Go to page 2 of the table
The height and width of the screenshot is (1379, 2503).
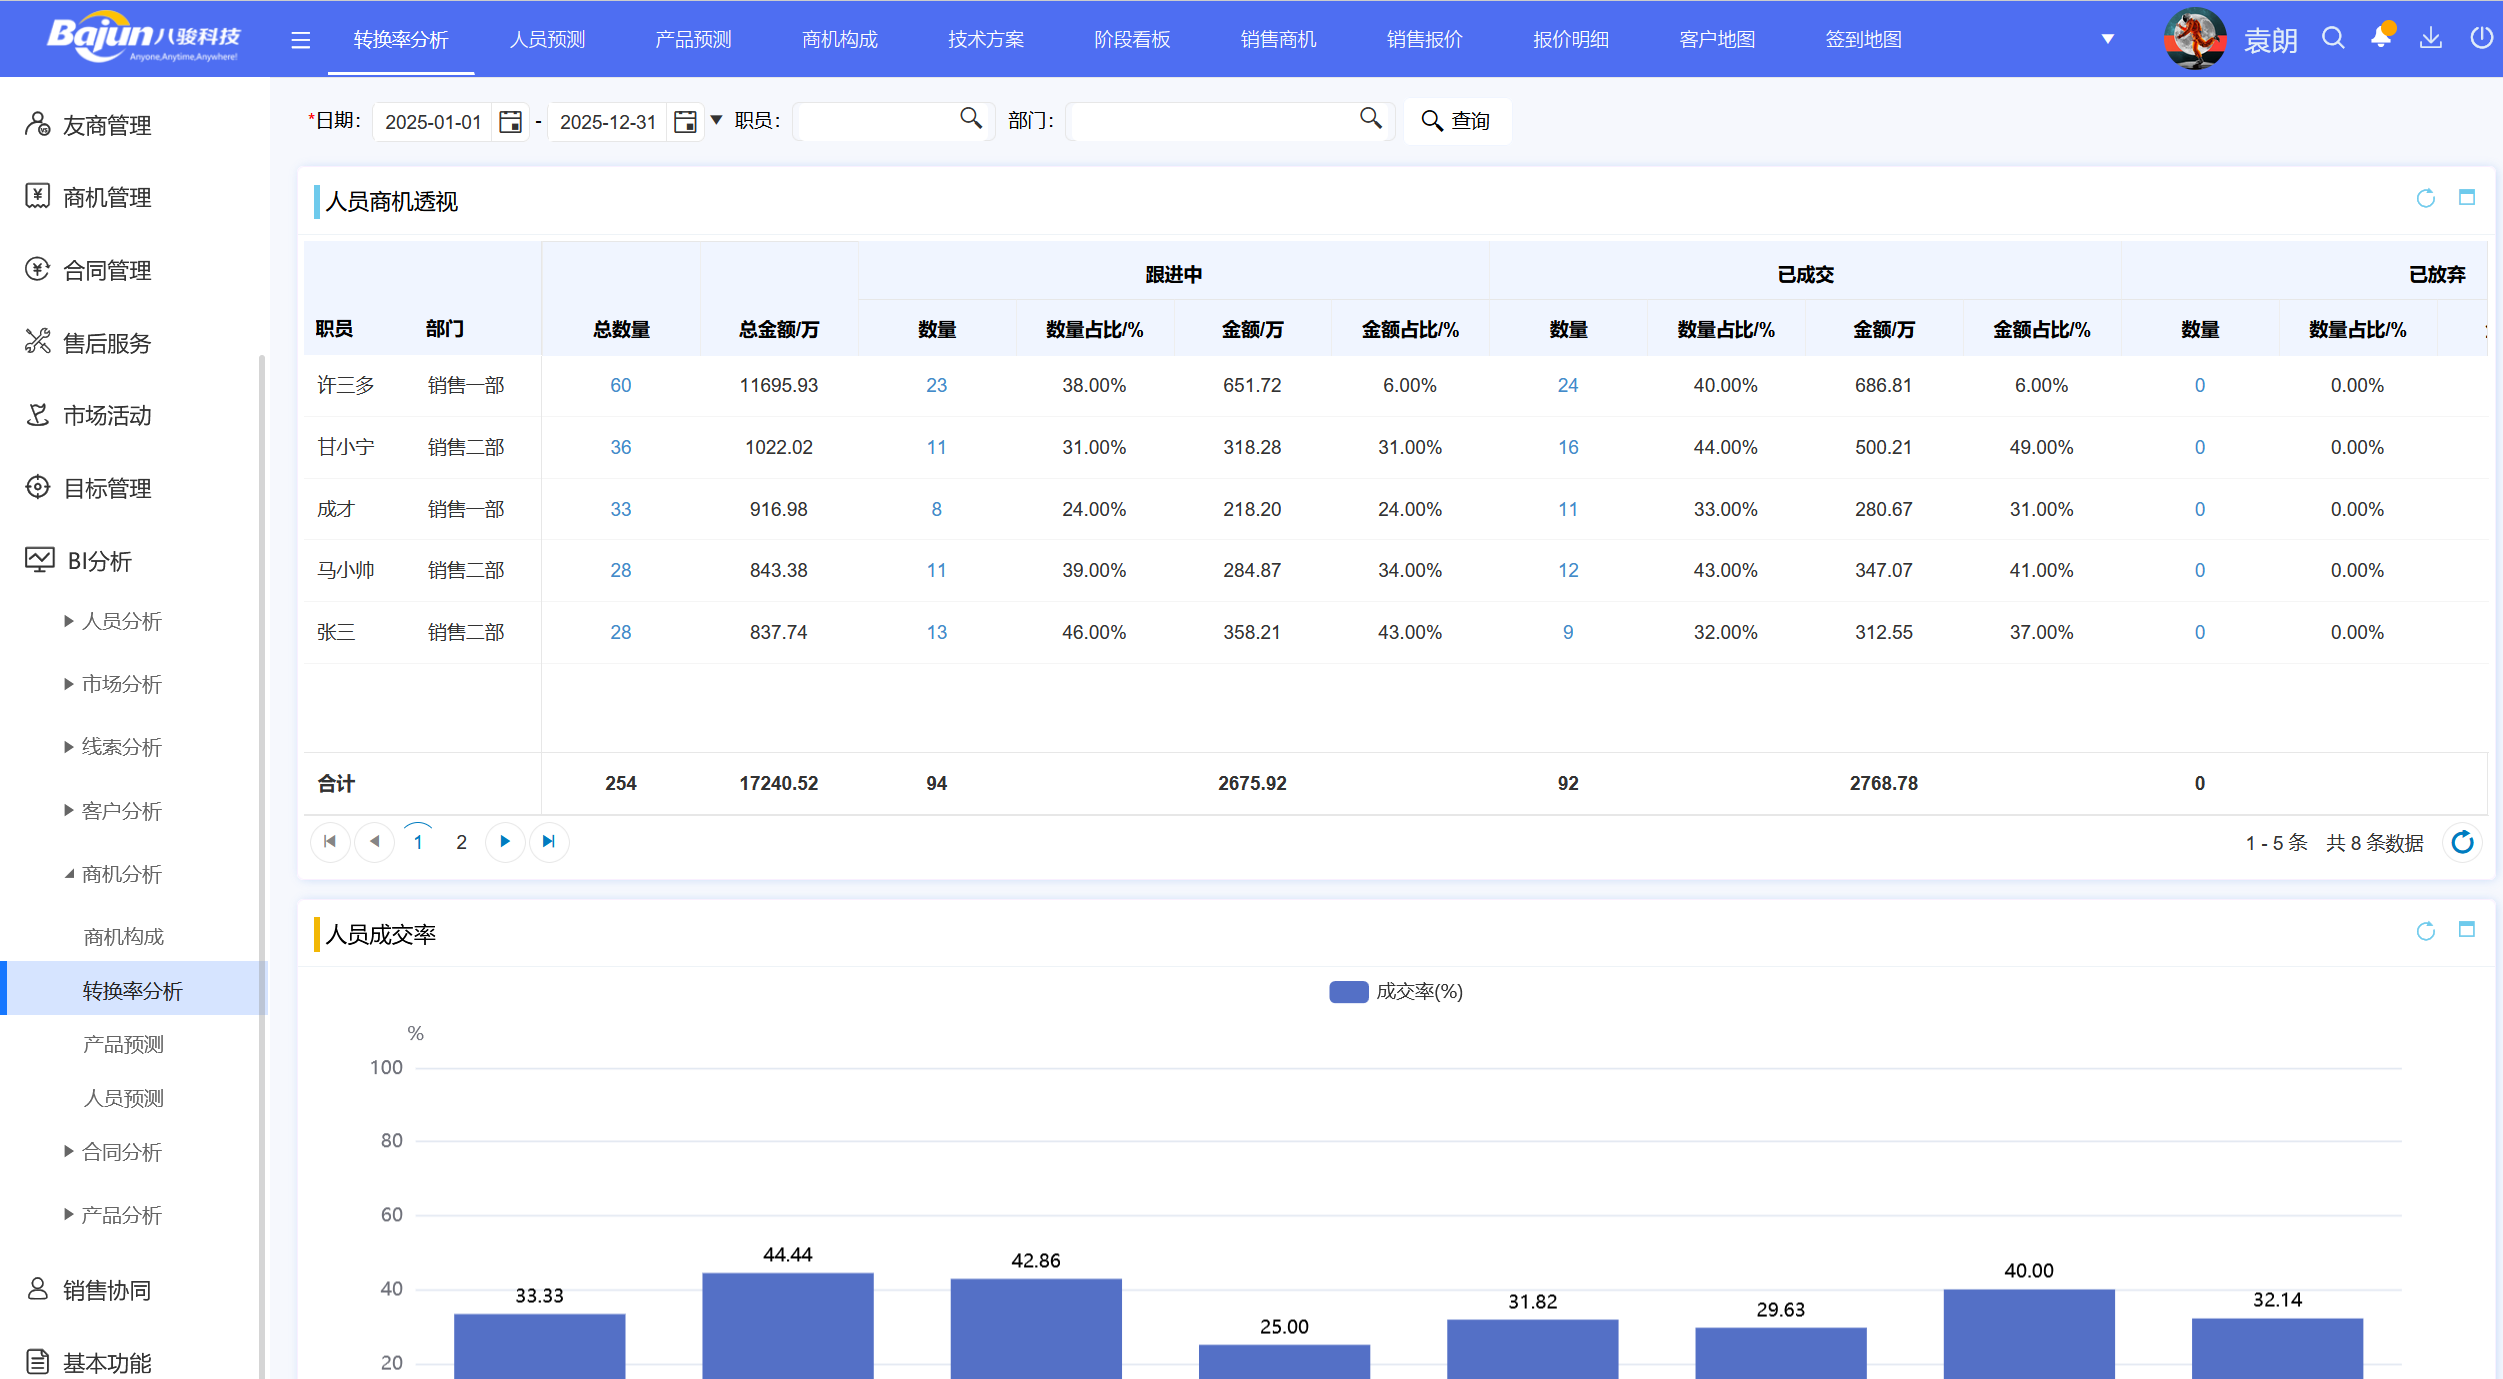460,842
